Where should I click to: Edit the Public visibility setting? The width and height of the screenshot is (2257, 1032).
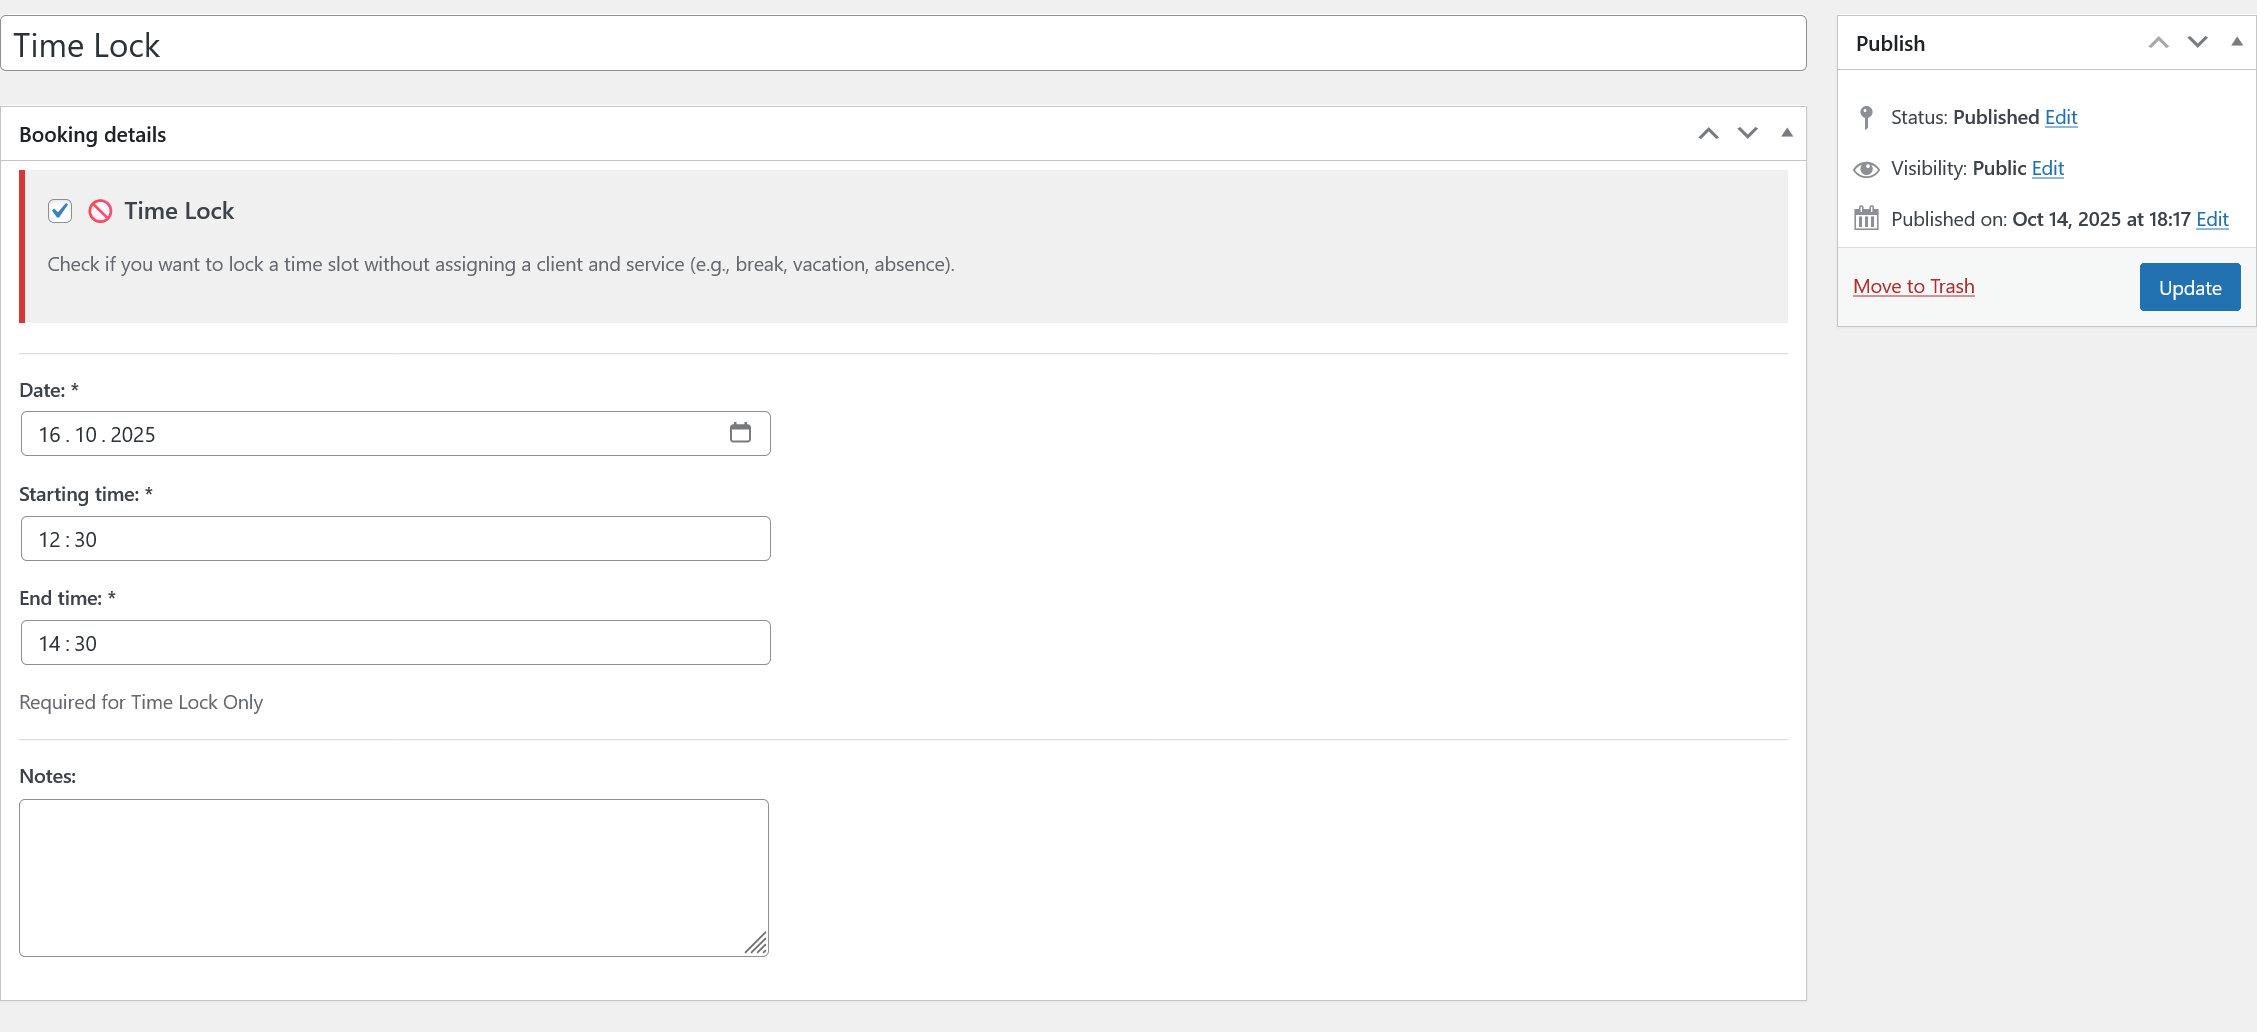coord(2047,169)
